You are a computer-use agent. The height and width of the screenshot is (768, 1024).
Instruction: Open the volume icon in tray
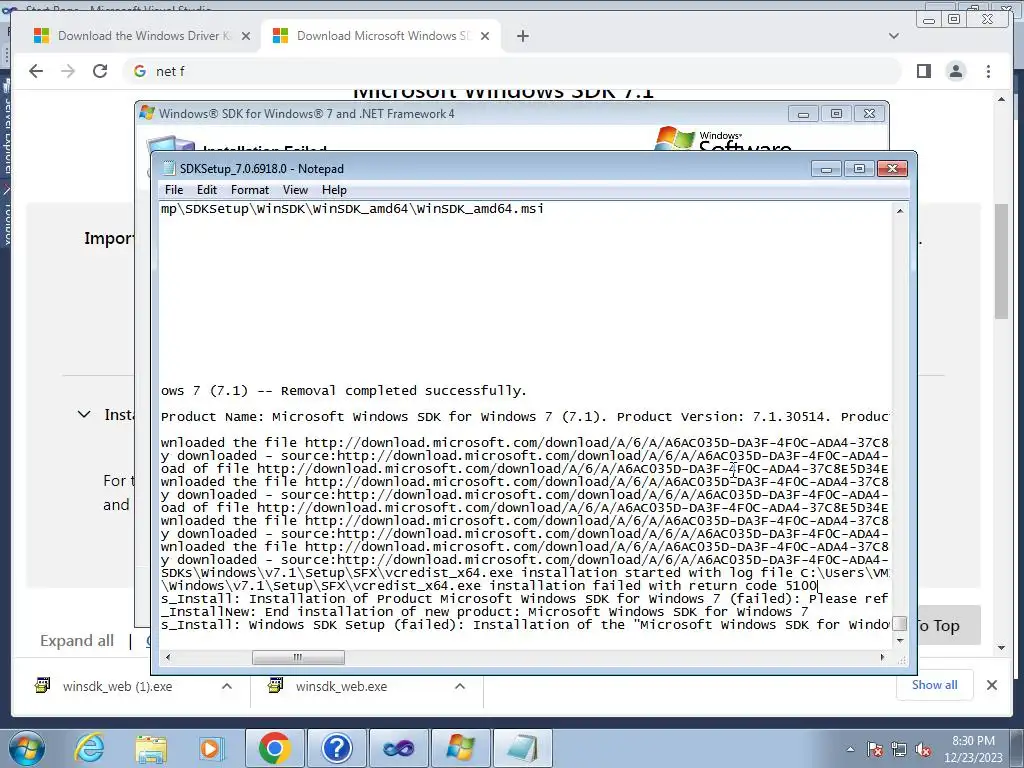[923, 749]
